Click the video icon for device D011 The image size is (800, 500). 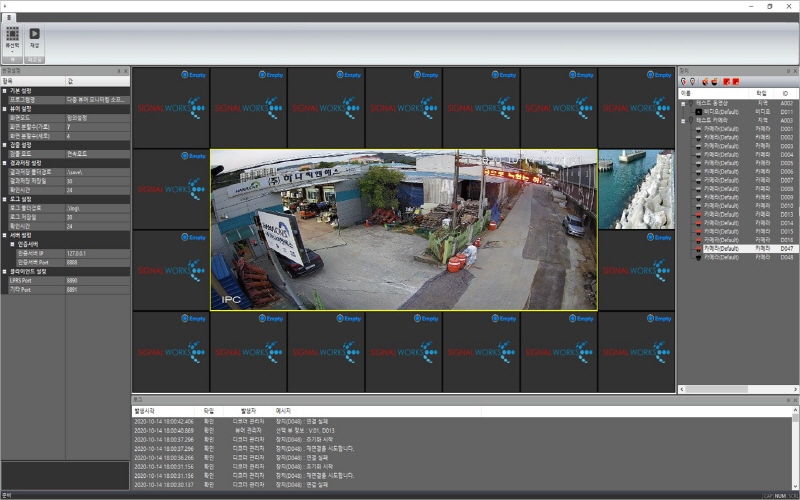(699, 111)
